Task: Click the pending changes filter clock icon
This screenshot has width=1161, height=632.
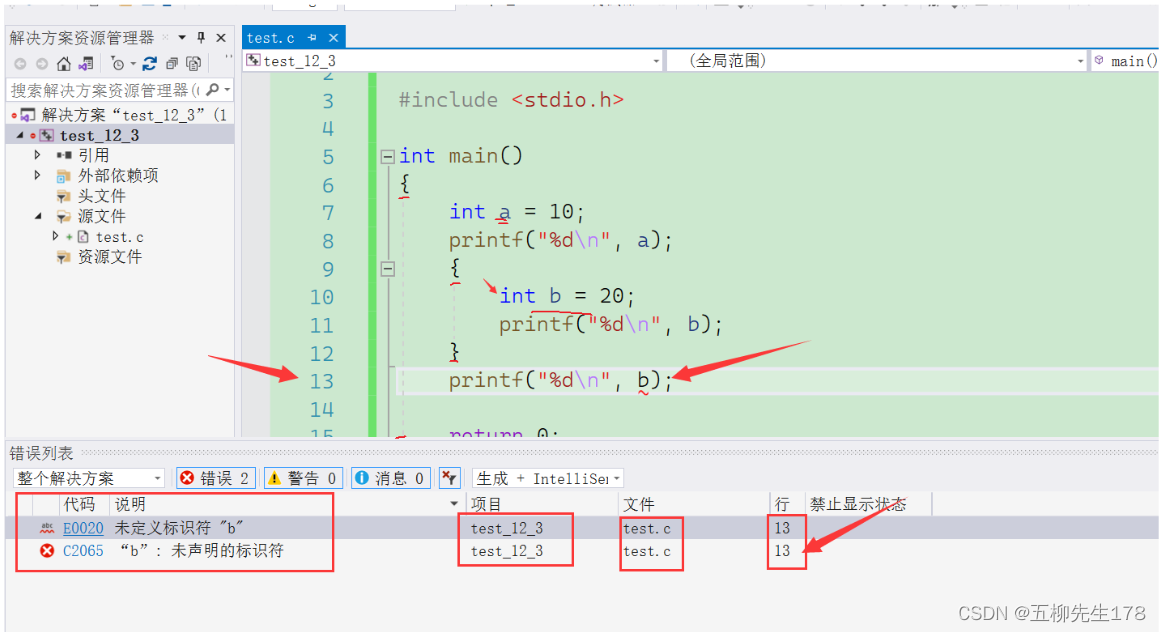Action: pos(117,64)
